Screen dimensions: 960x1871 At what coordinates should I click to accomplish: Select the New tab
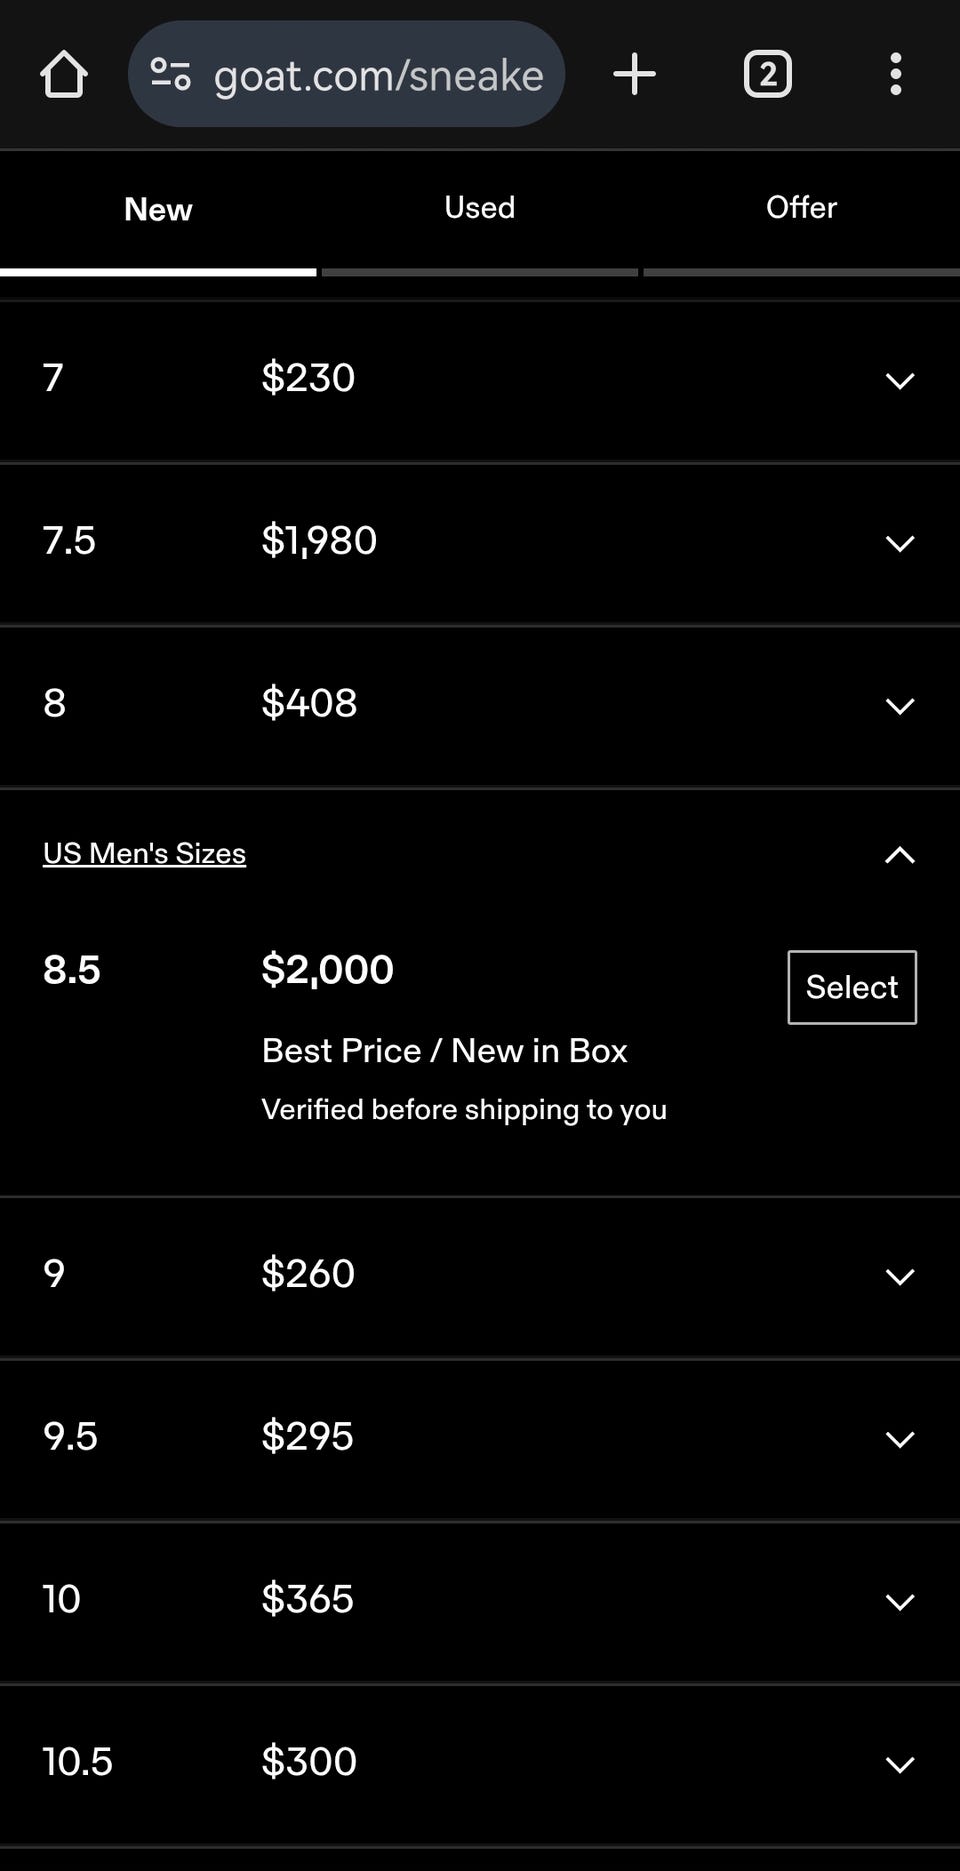click(x=158, y=209)
